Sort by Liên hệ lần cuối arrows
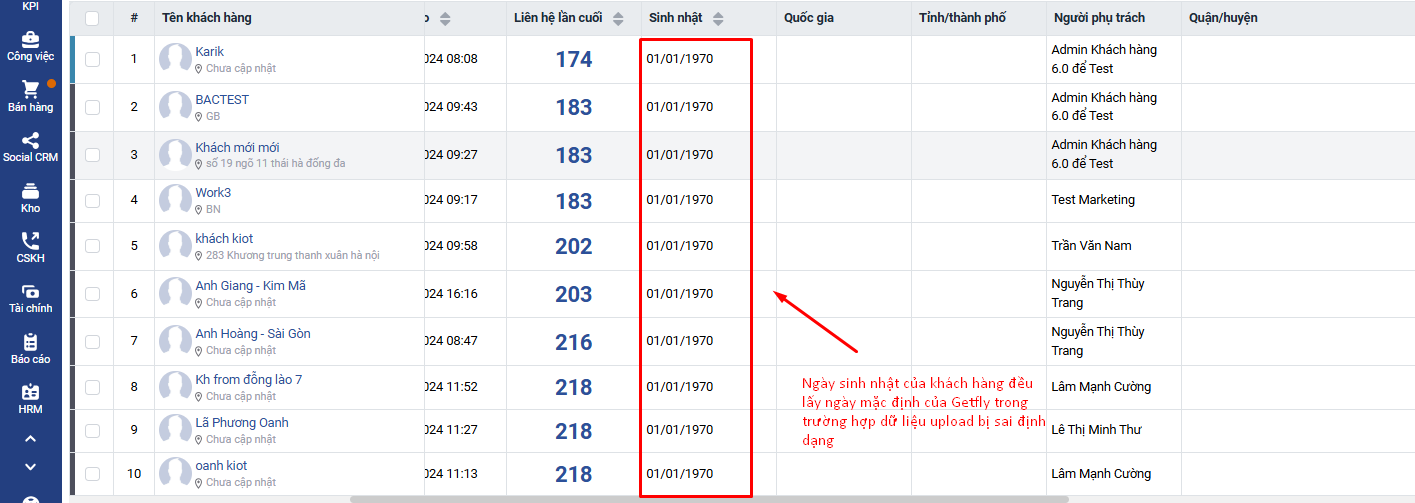The image size is (1415, 503). [x=618, y=18]
